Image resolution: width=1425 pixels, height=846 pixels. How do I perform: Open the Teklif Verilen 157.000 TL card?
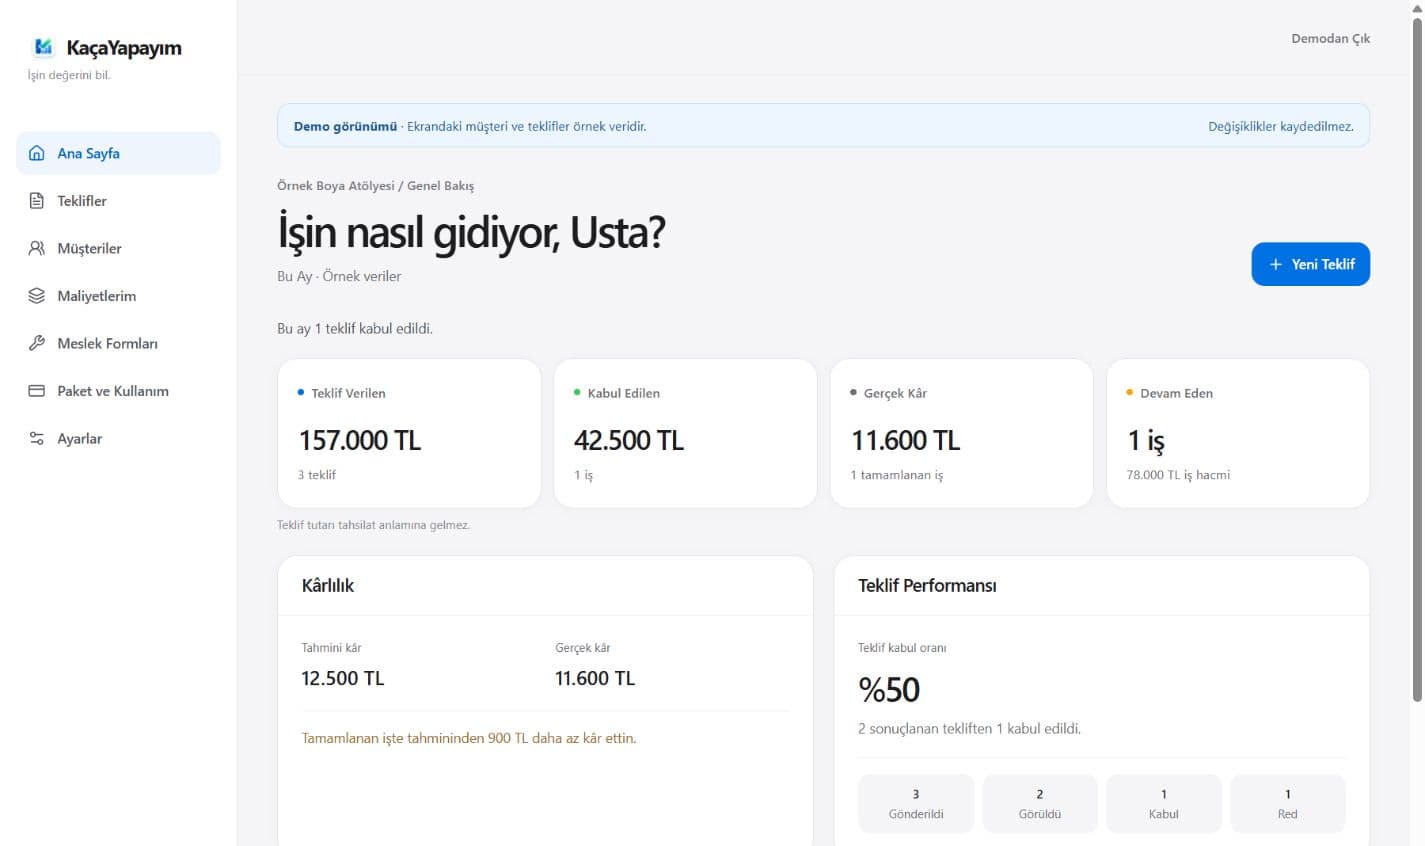click(x=409, y=433)
